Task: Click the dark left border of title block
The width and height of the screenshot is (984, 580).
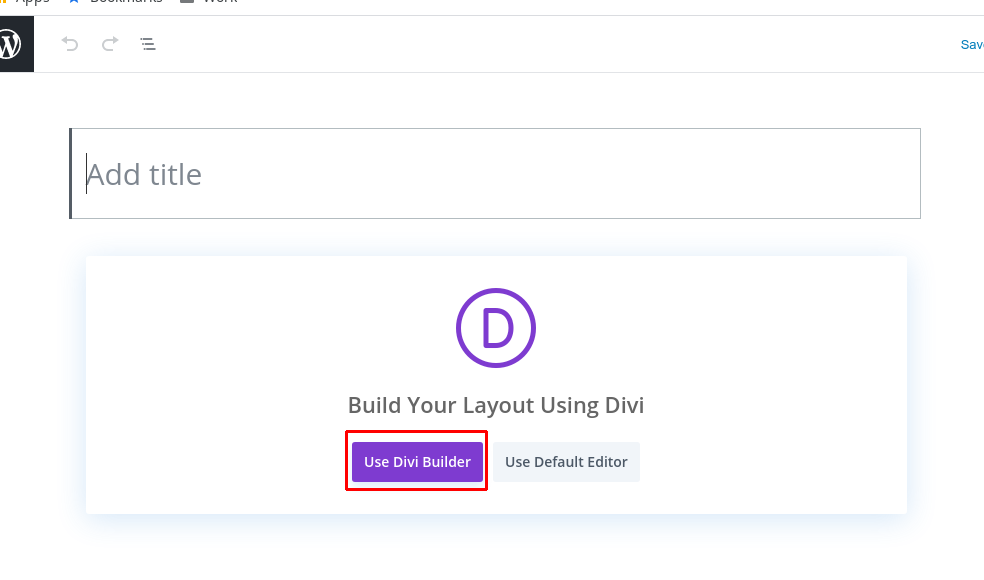Action: (x=70, y=174)
